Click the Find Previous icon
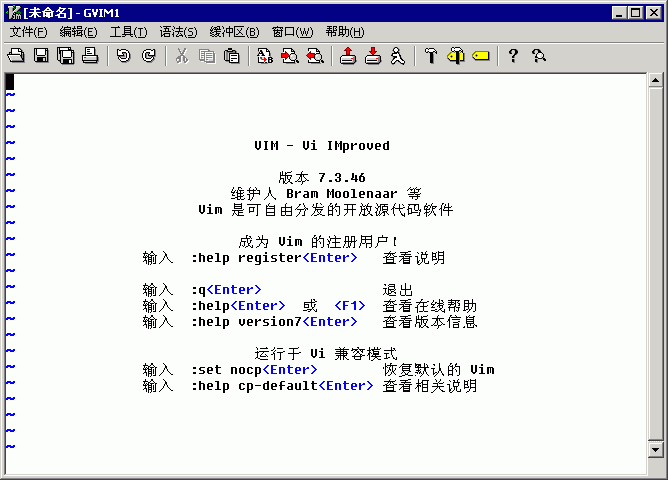The image size is (668, 480). (x=315, y=56)
